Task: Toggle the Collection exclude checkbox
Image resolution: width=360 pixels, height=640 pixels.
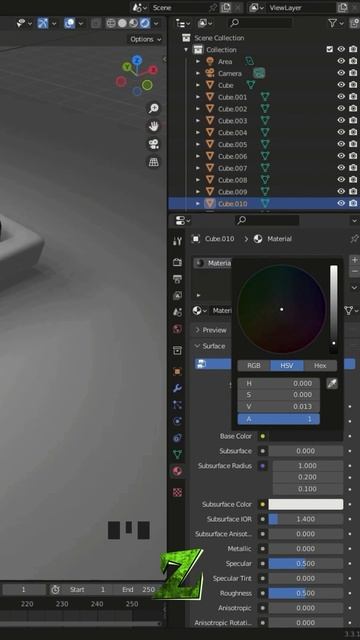Action: [x=330, y=49]
